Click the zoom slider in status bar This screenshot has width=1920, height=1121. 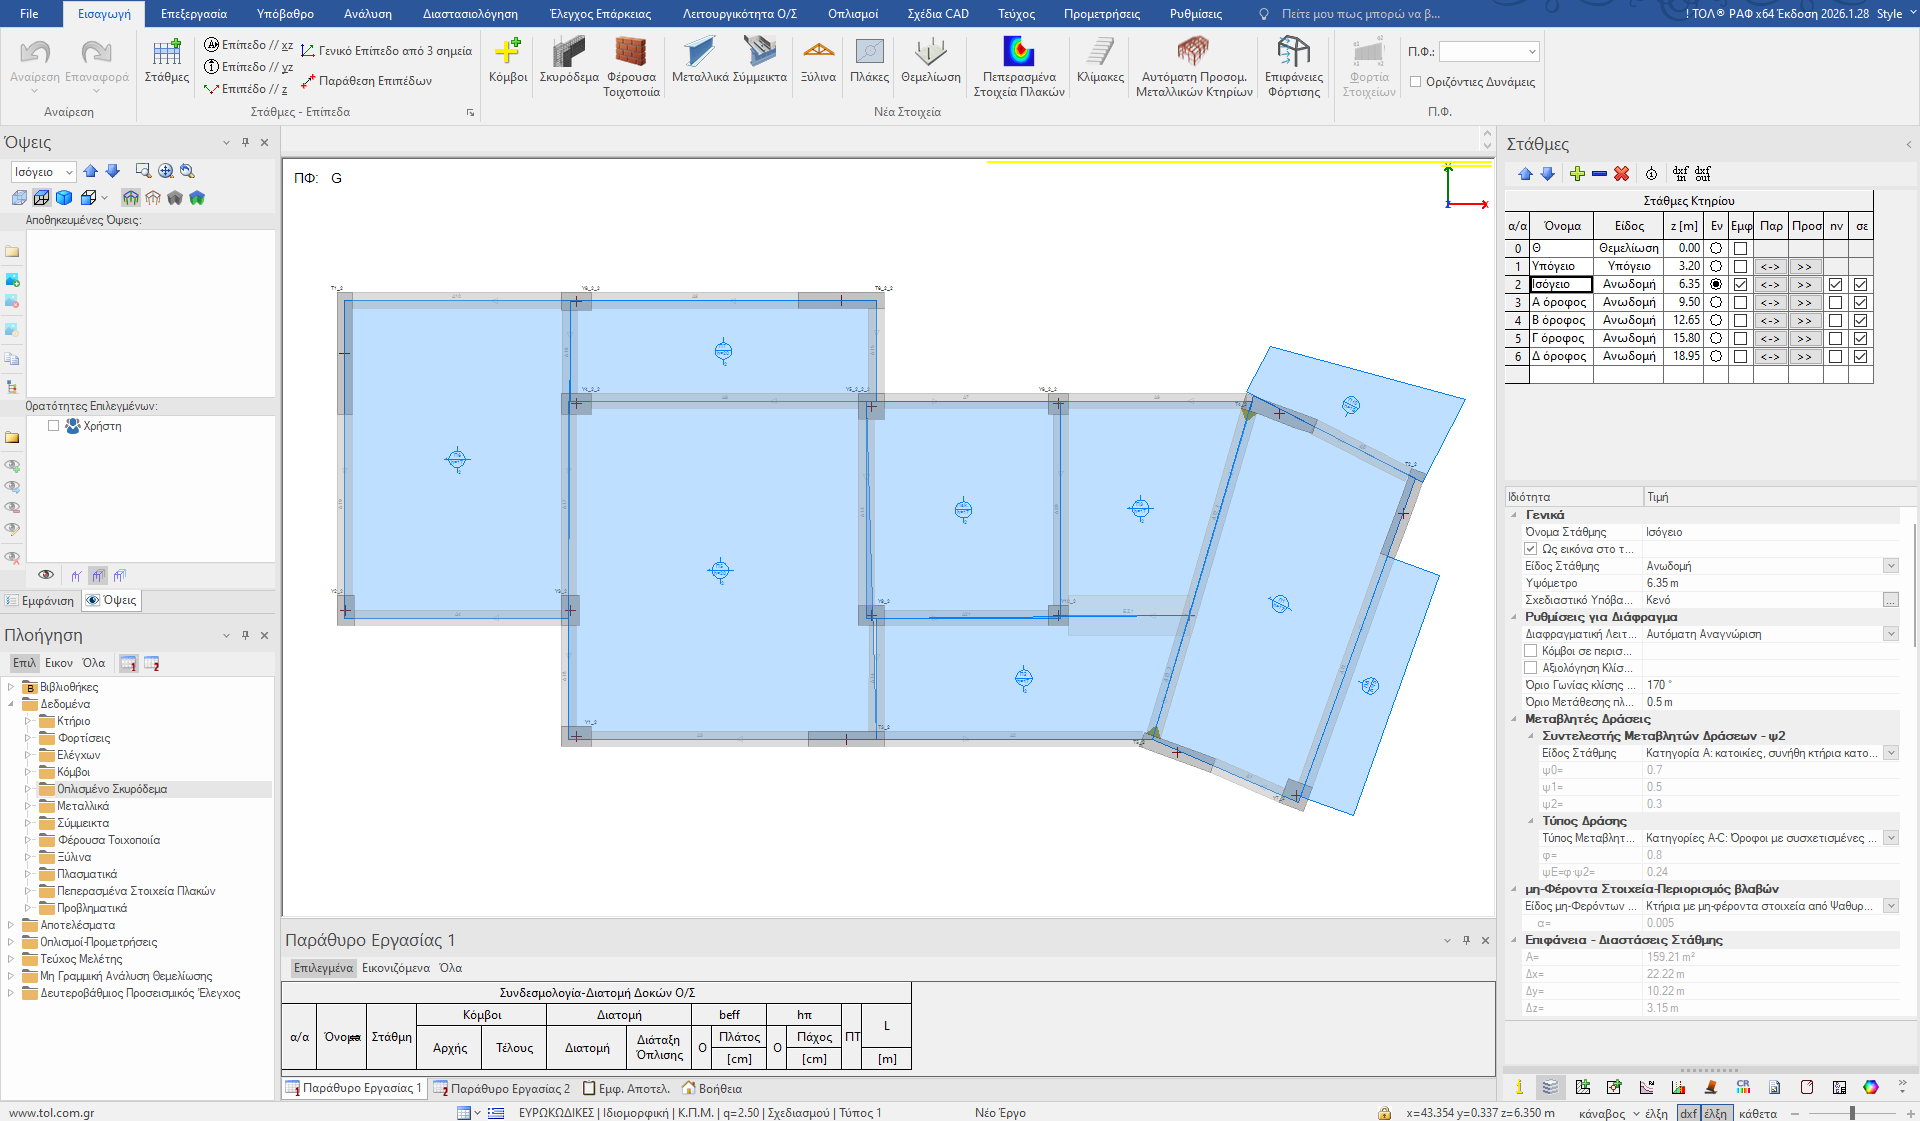pos(1852,1113)
